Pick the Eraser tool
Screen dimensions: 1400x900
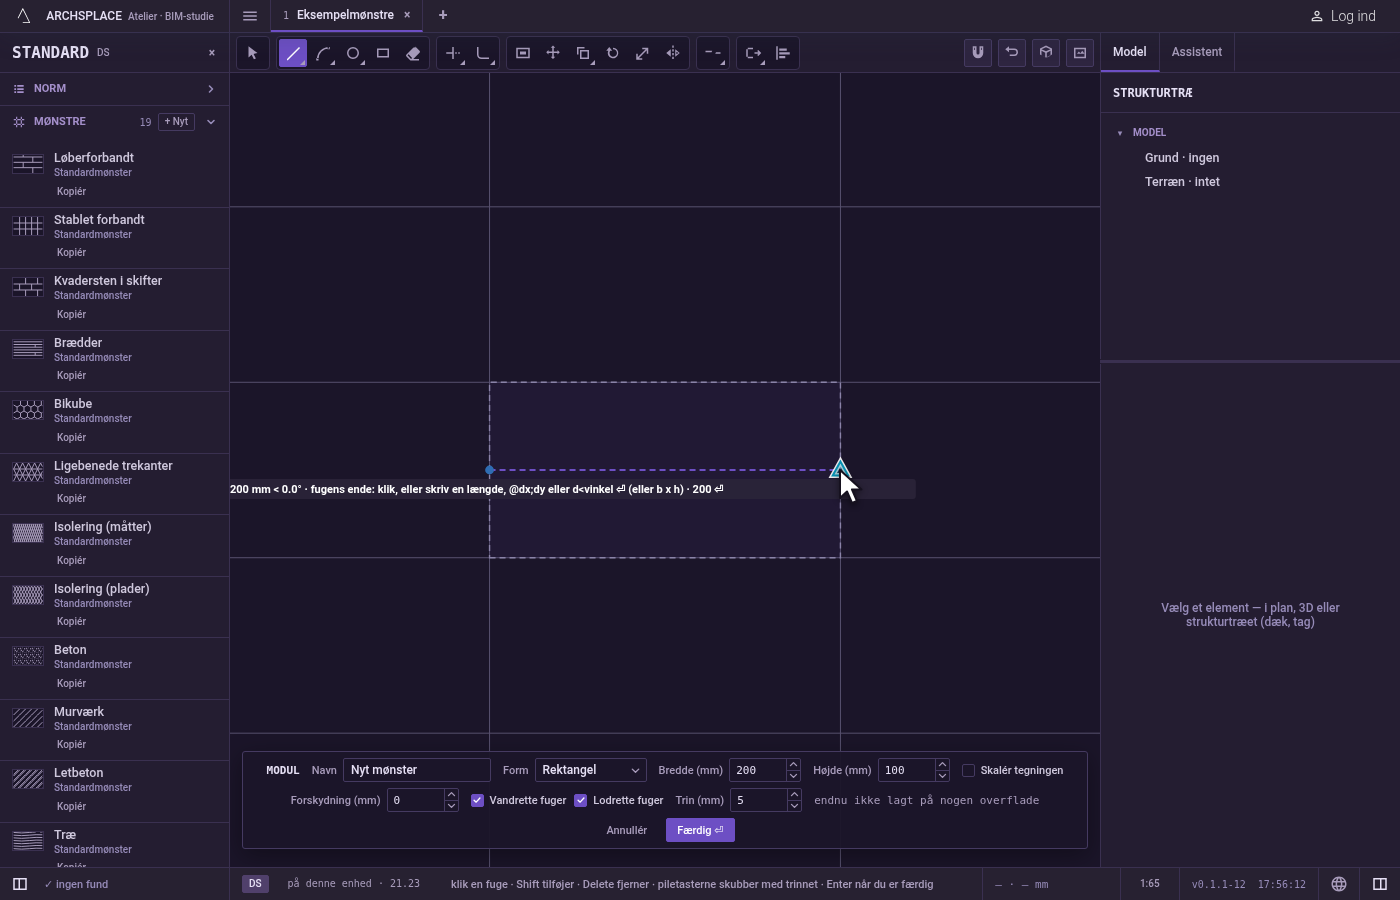(413, 53)
